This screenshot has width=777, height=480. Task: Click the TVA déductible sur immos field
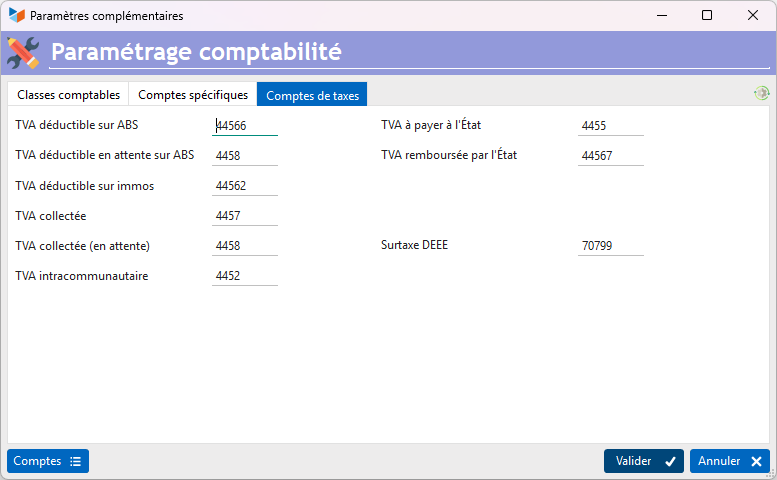[245, 186]
